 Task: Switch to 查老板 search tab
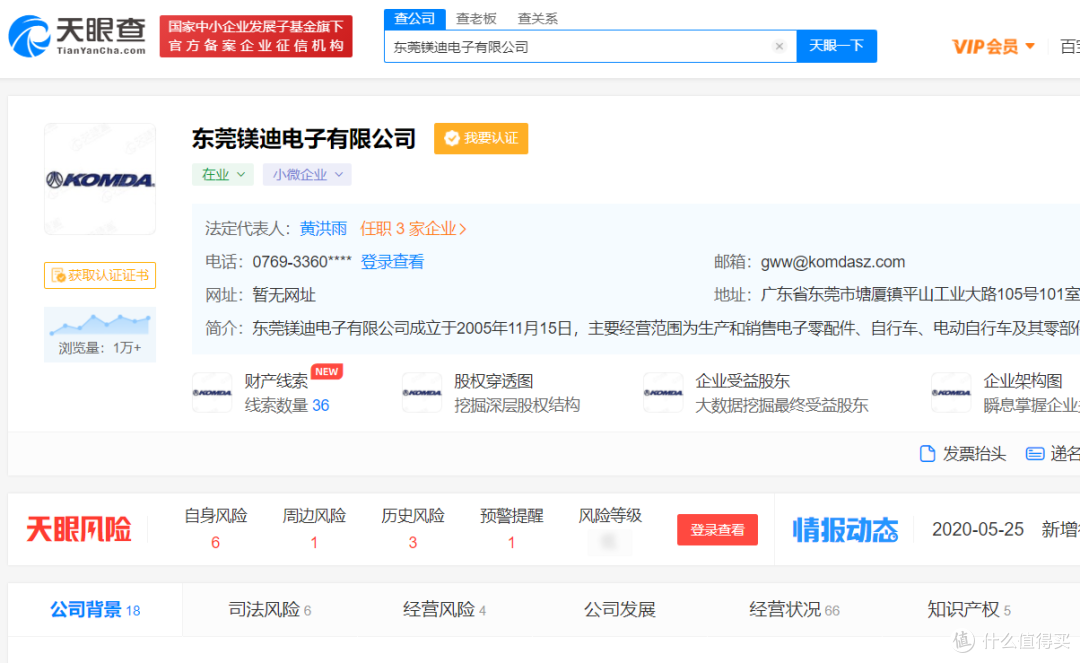point(476,19)
